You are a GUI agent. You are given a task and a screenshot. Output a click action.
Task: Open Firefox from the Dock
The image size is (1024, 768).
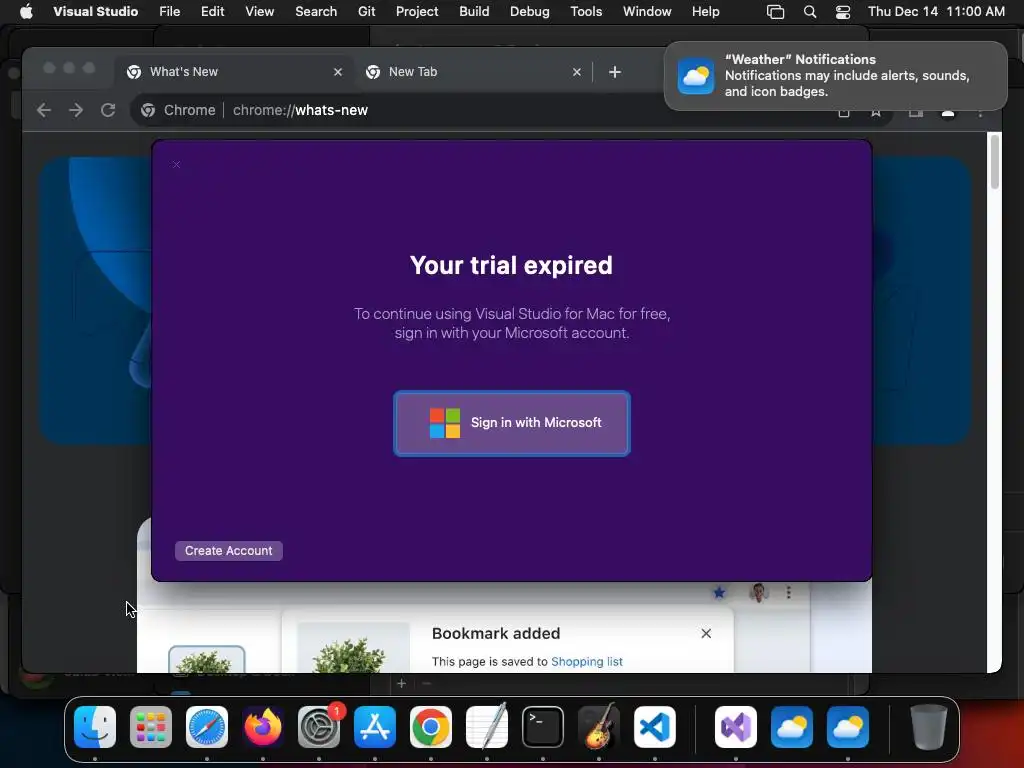263,726
